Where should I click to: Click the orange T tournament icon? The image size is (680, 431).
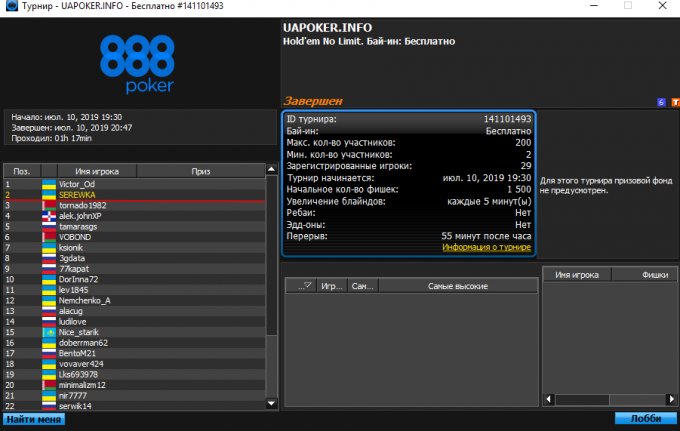point(676,102)
